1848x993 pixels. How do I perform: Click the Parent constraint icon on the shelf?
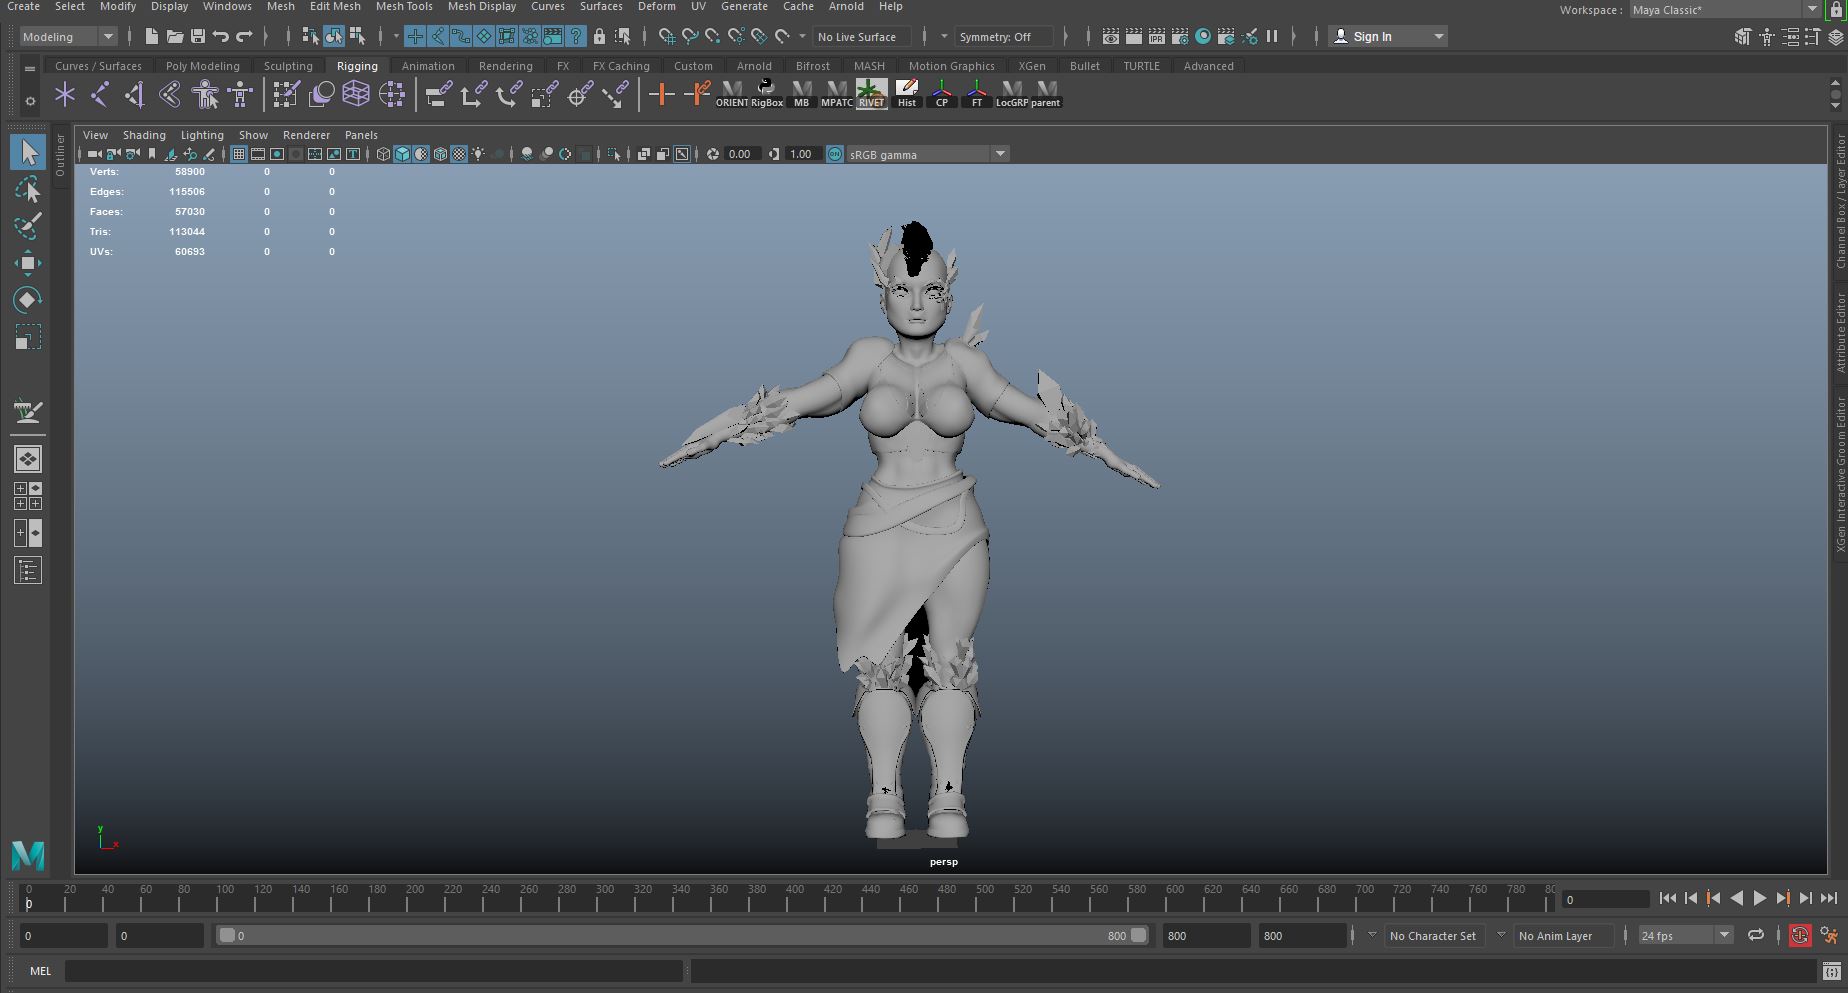438,95
